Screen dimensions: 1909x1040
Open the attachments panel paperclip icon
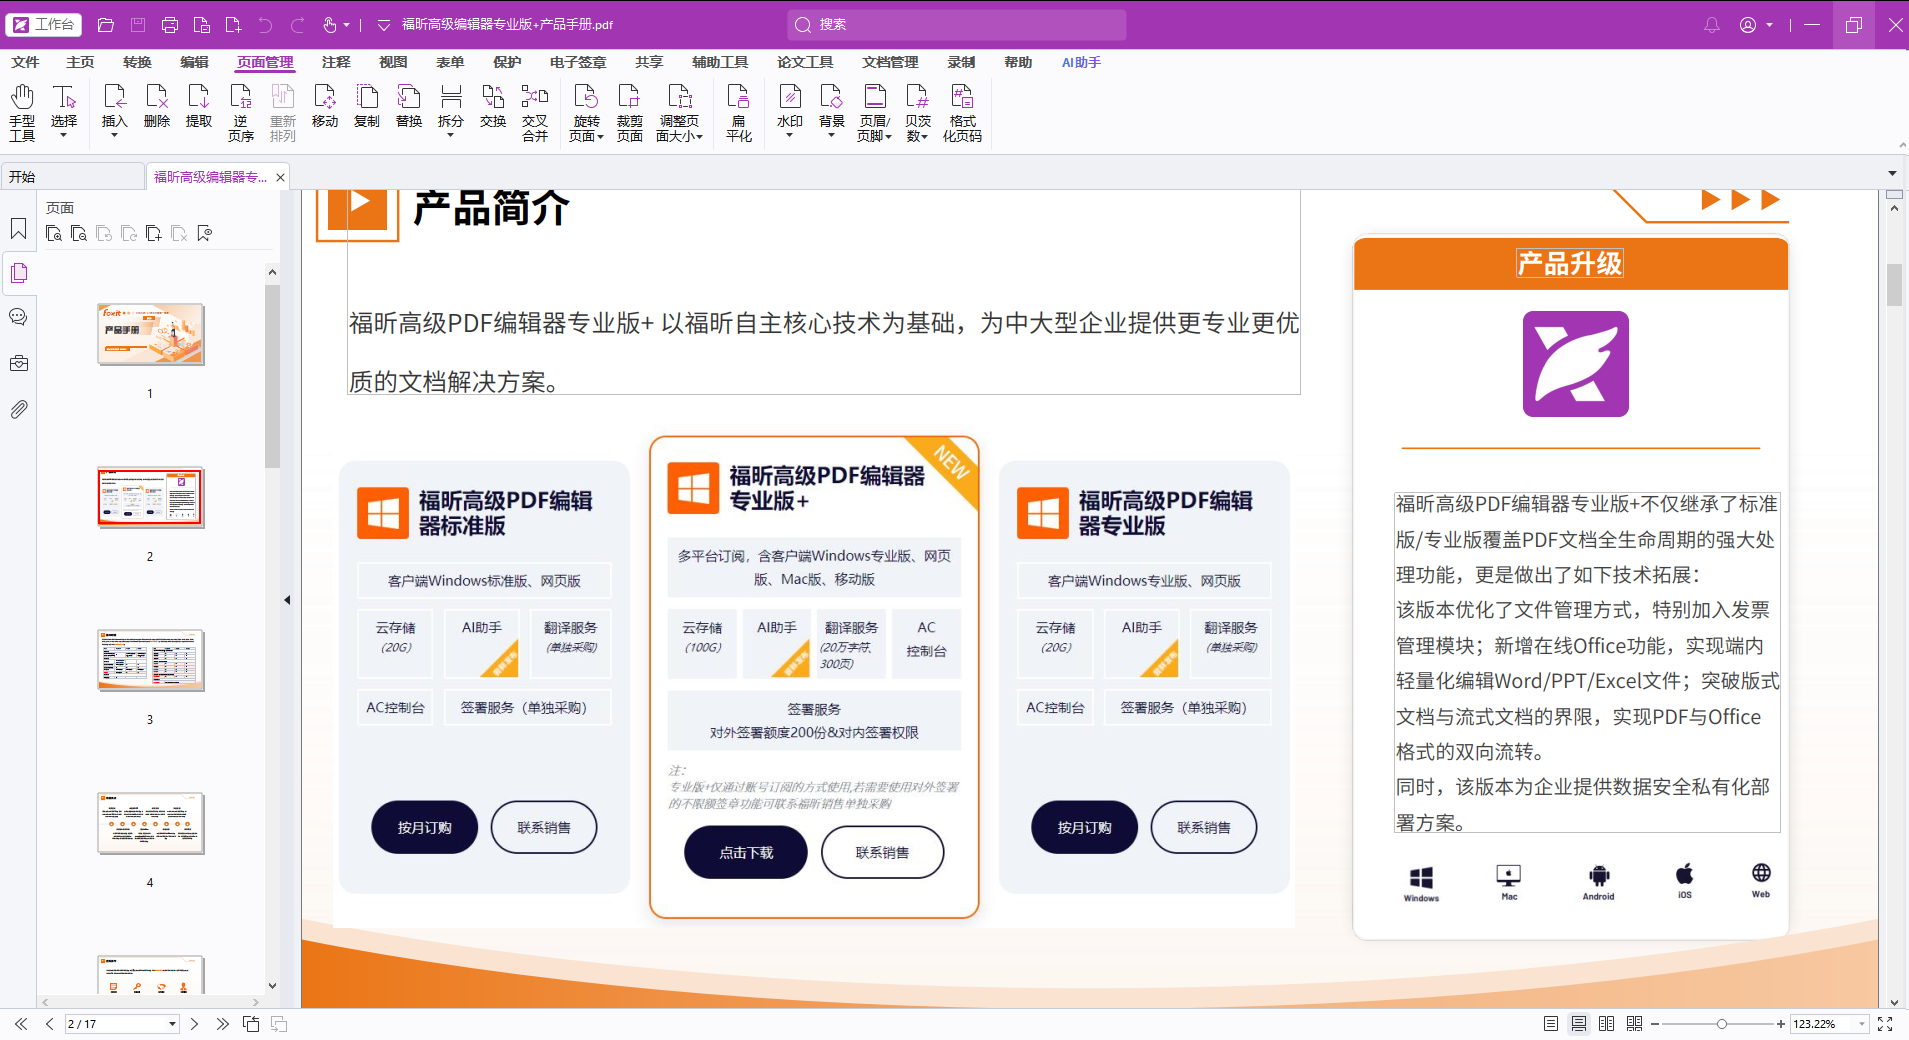[x=19, y=409]
